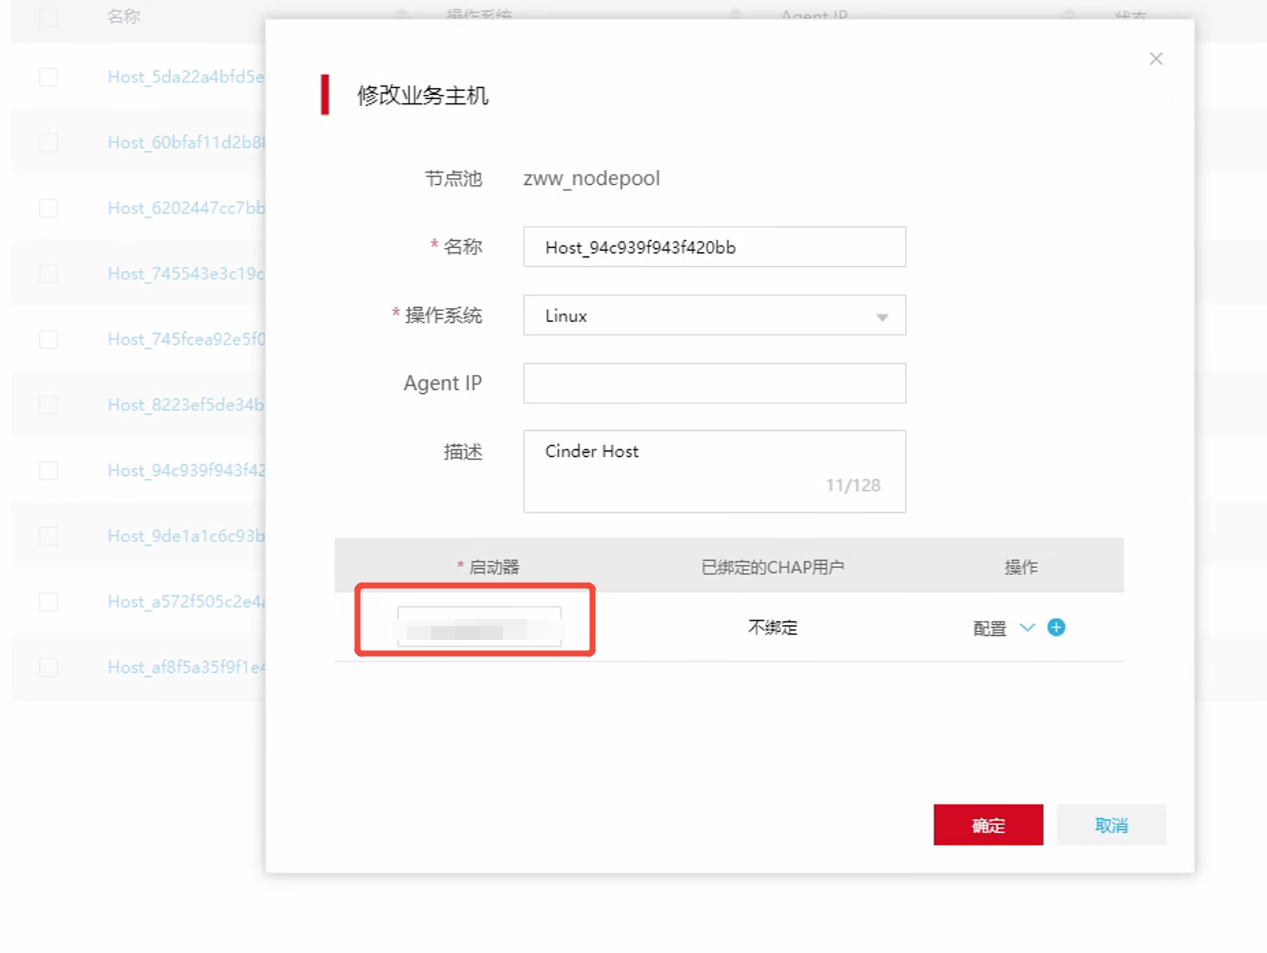Click the 描述 text area with Cinder Host
This screenshot has height=953, width=1267.
[x=714, y=471]
